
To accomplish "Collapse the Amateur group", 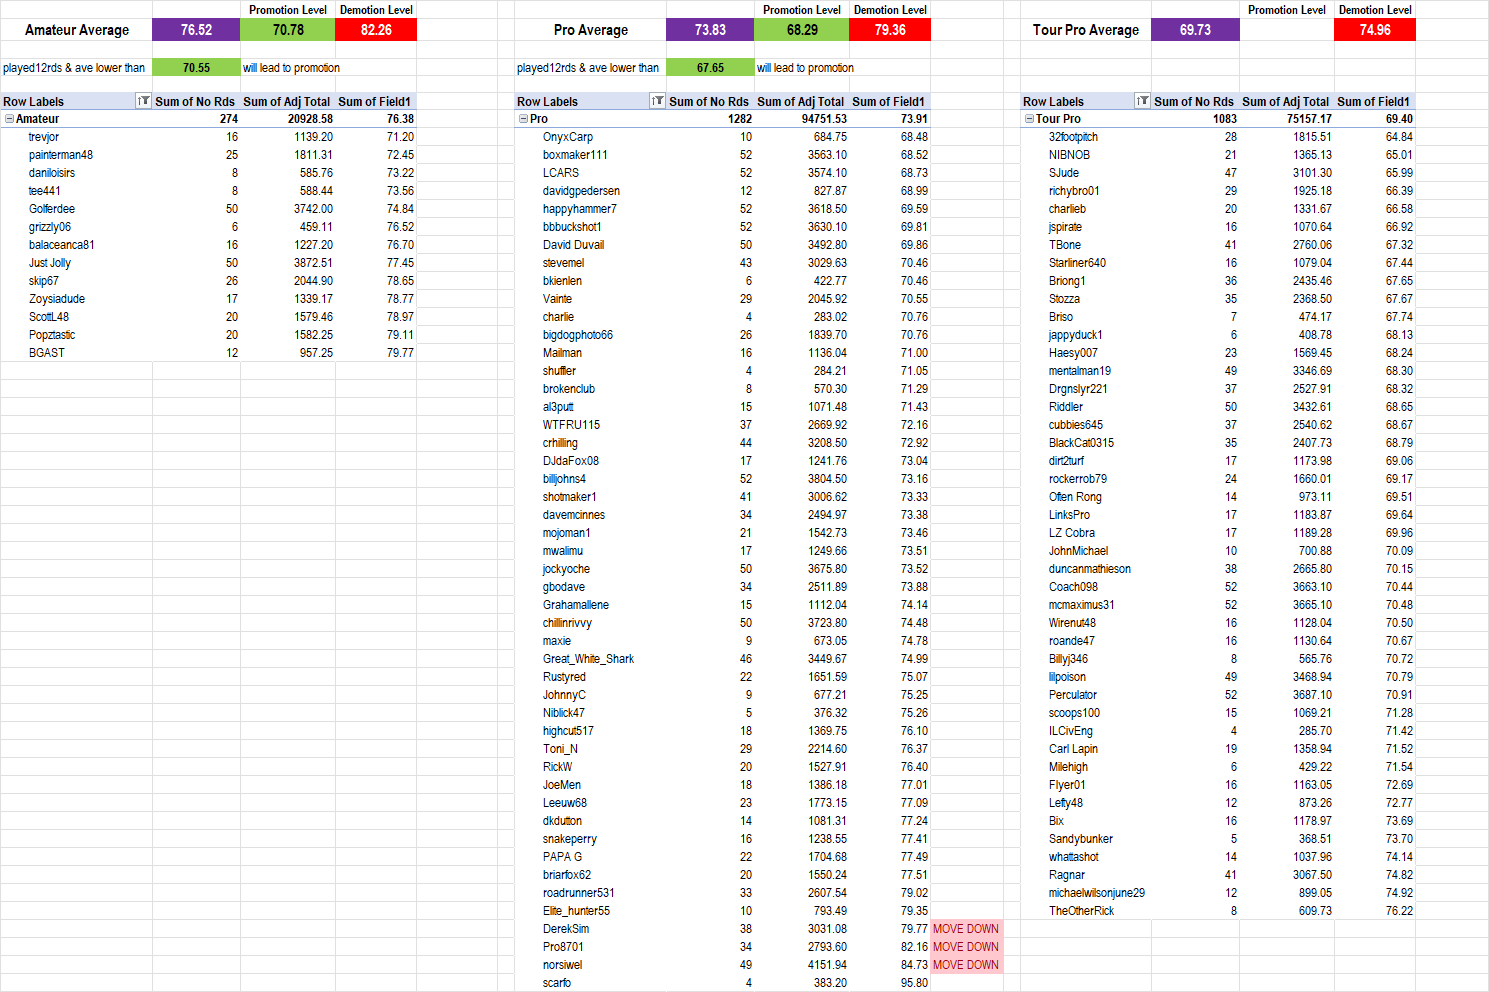I will 9,119.
